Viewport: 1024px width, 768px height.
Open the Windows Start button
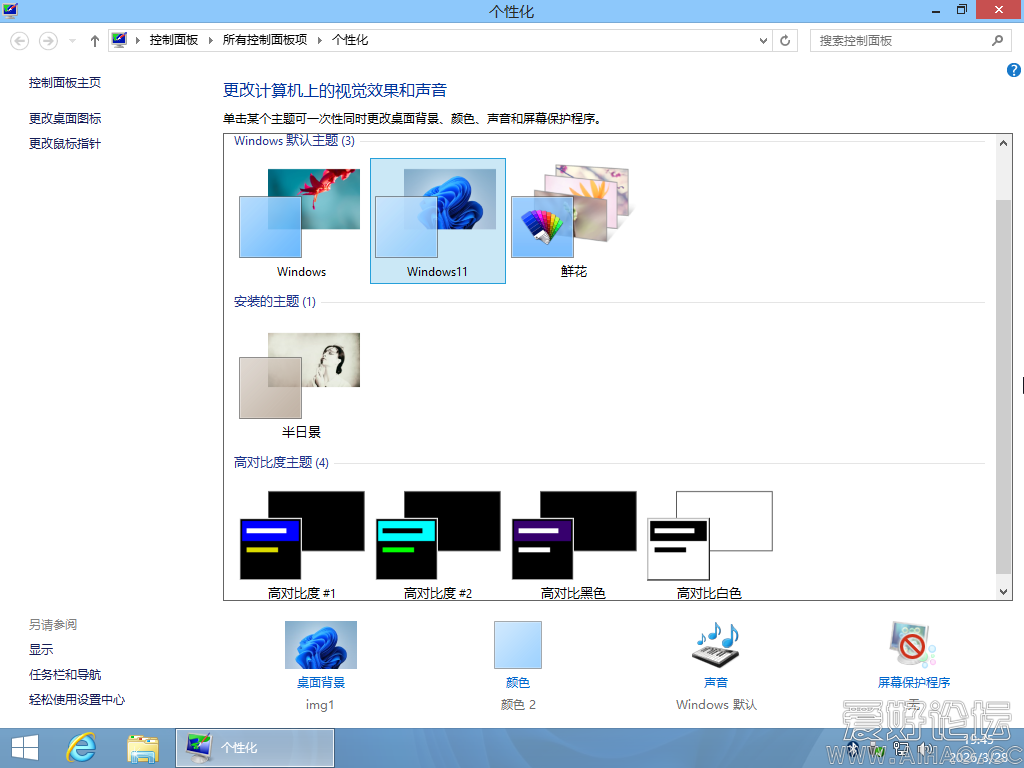[25, 748]
